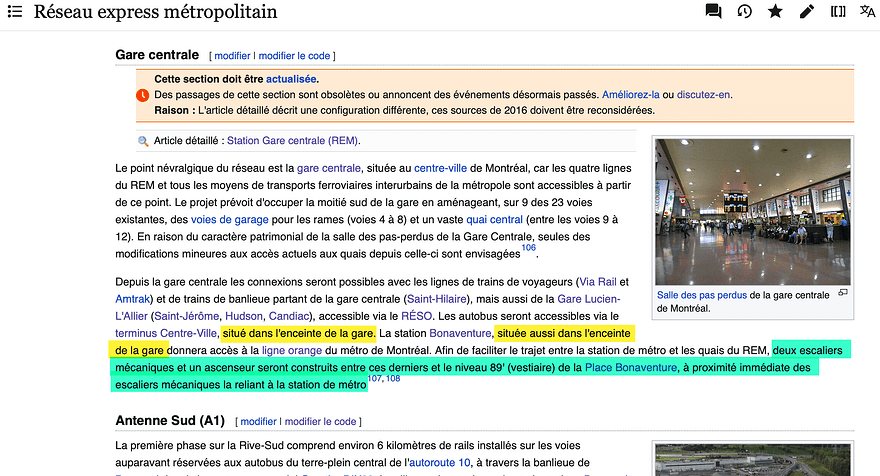Screen dimensions: 880x476
Task: Click 'modifier le code' beside Gare centrale
Action: (x=295, y=56)
